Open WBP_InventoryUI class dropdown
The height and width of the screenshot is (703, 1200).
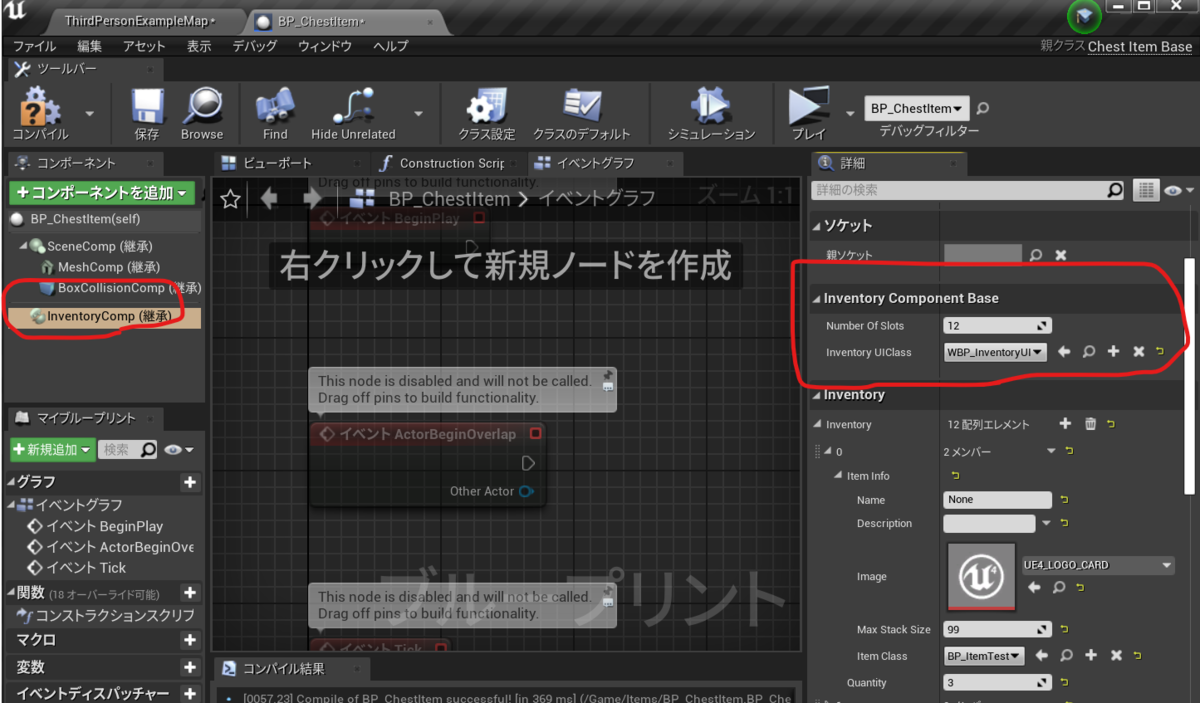coord(995,352)
